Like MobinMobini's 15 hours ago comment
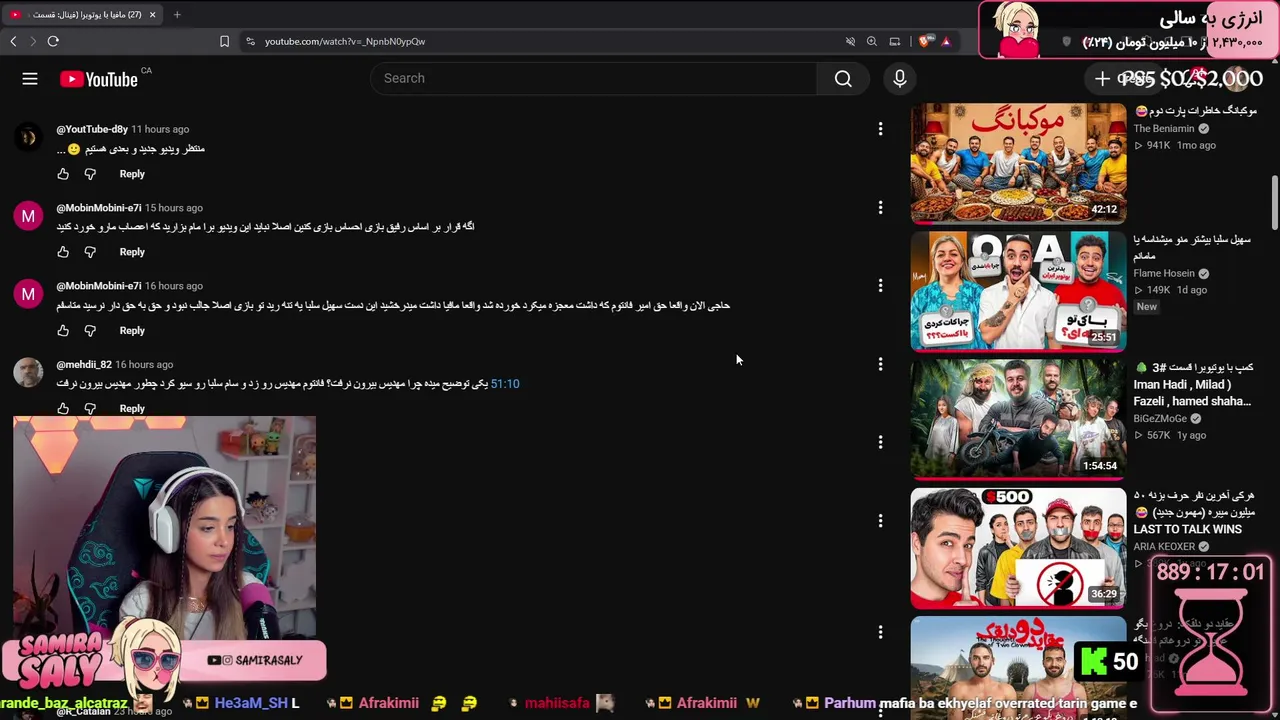Image resolution: width=1280 pixels, height=720 pixels. (63, 252)
